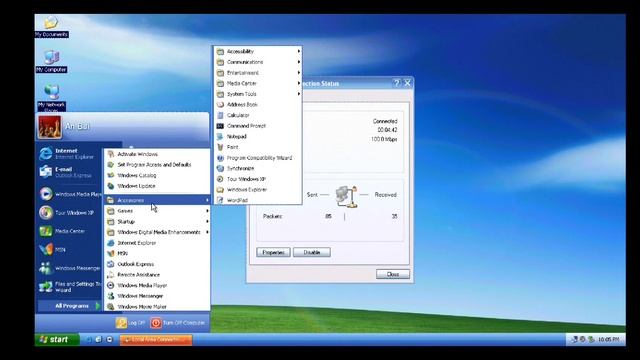Launch WordPad from Accessories
The image size is (640, 360).
[x=258, y=200]
